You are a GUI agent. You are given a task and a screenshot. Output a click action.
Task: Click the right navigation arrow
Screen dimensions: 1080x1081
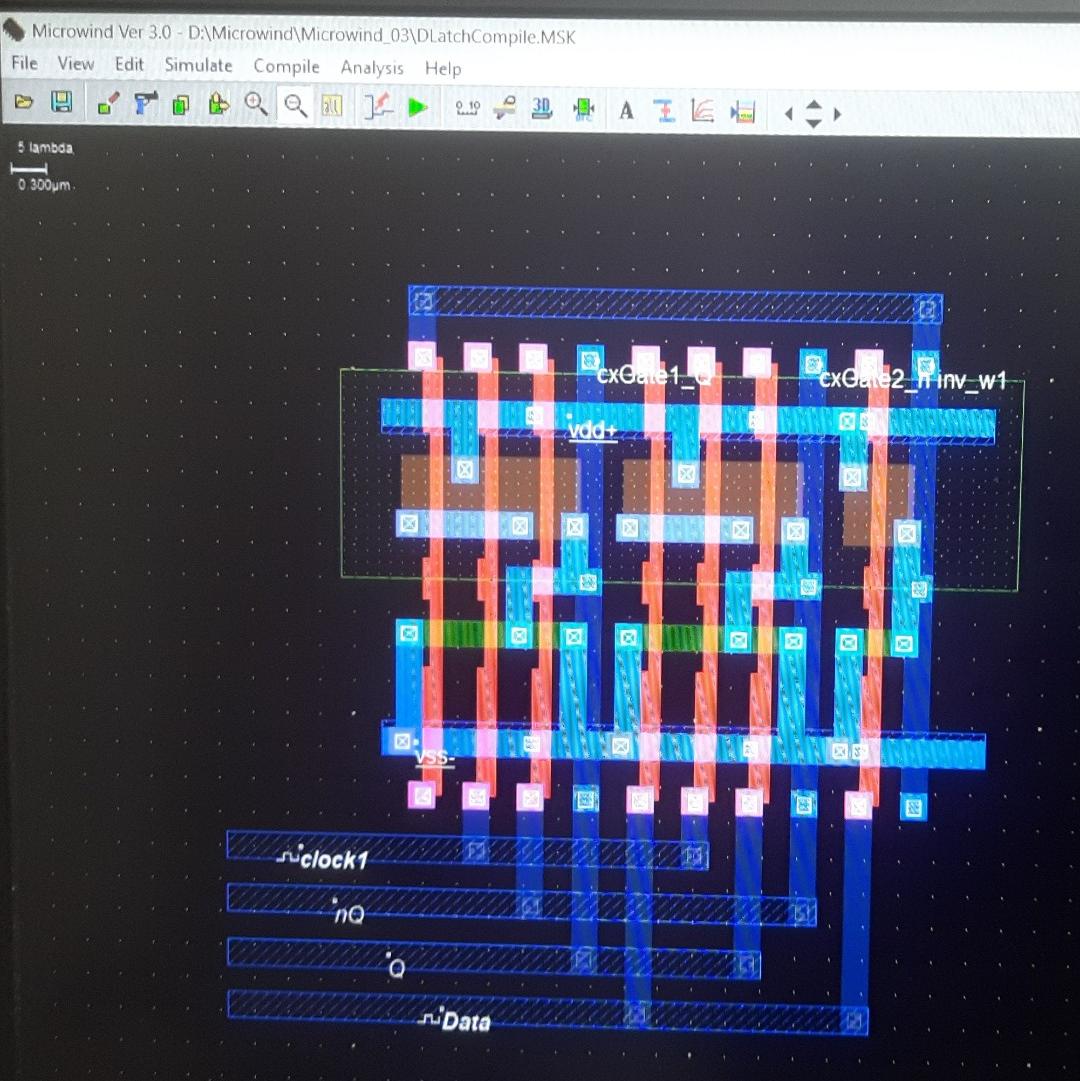(x=836, y=114)
